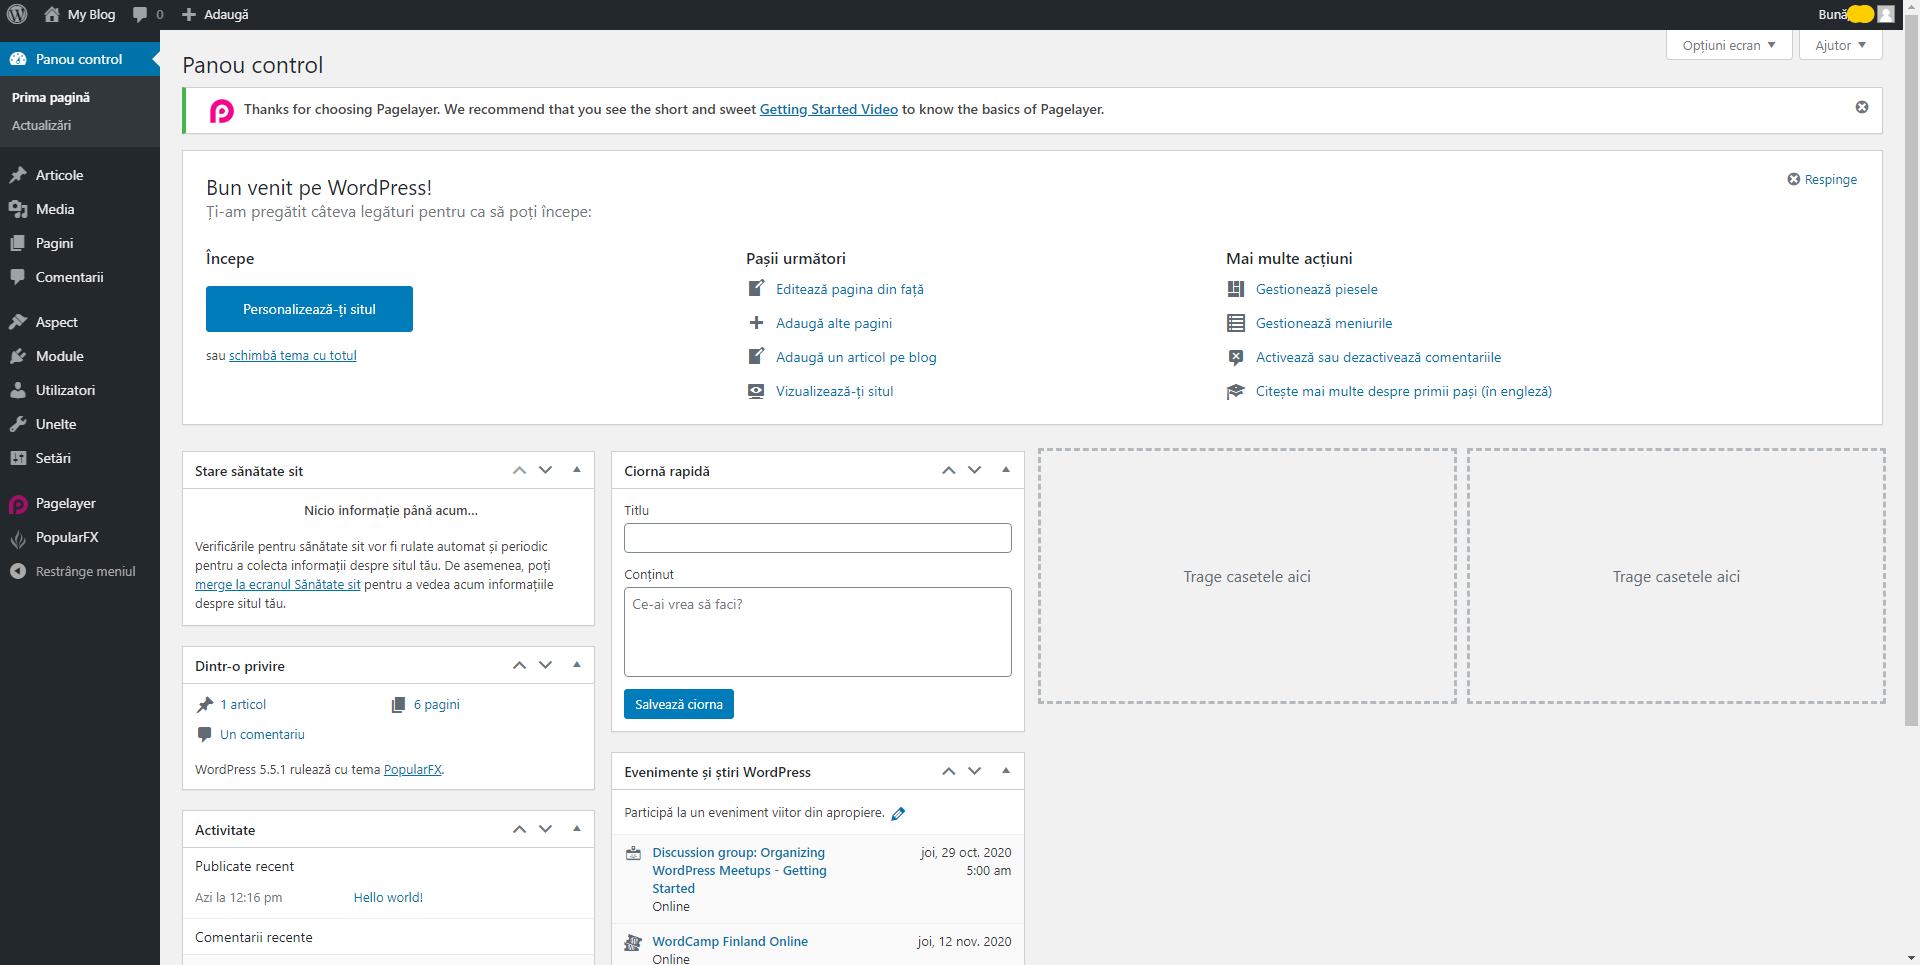Click comments toggle icon near Activează
1920x965 pixels.
tap(1236, 357)
